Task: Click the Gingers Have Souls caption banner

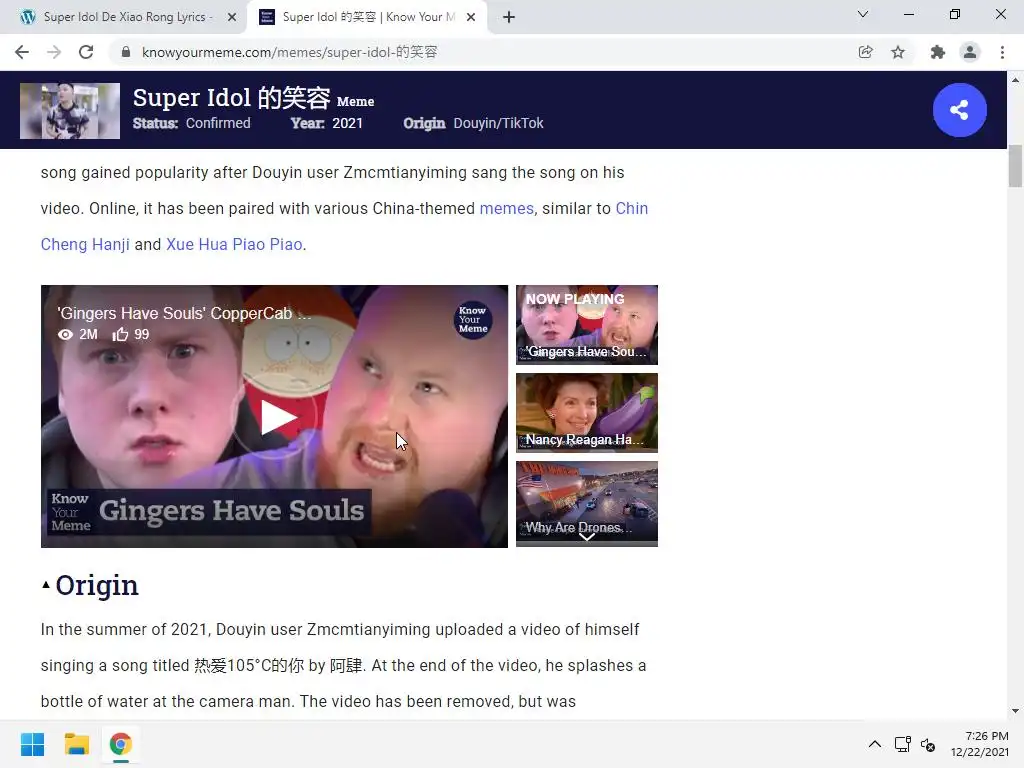Action: [x=209, y=511]
